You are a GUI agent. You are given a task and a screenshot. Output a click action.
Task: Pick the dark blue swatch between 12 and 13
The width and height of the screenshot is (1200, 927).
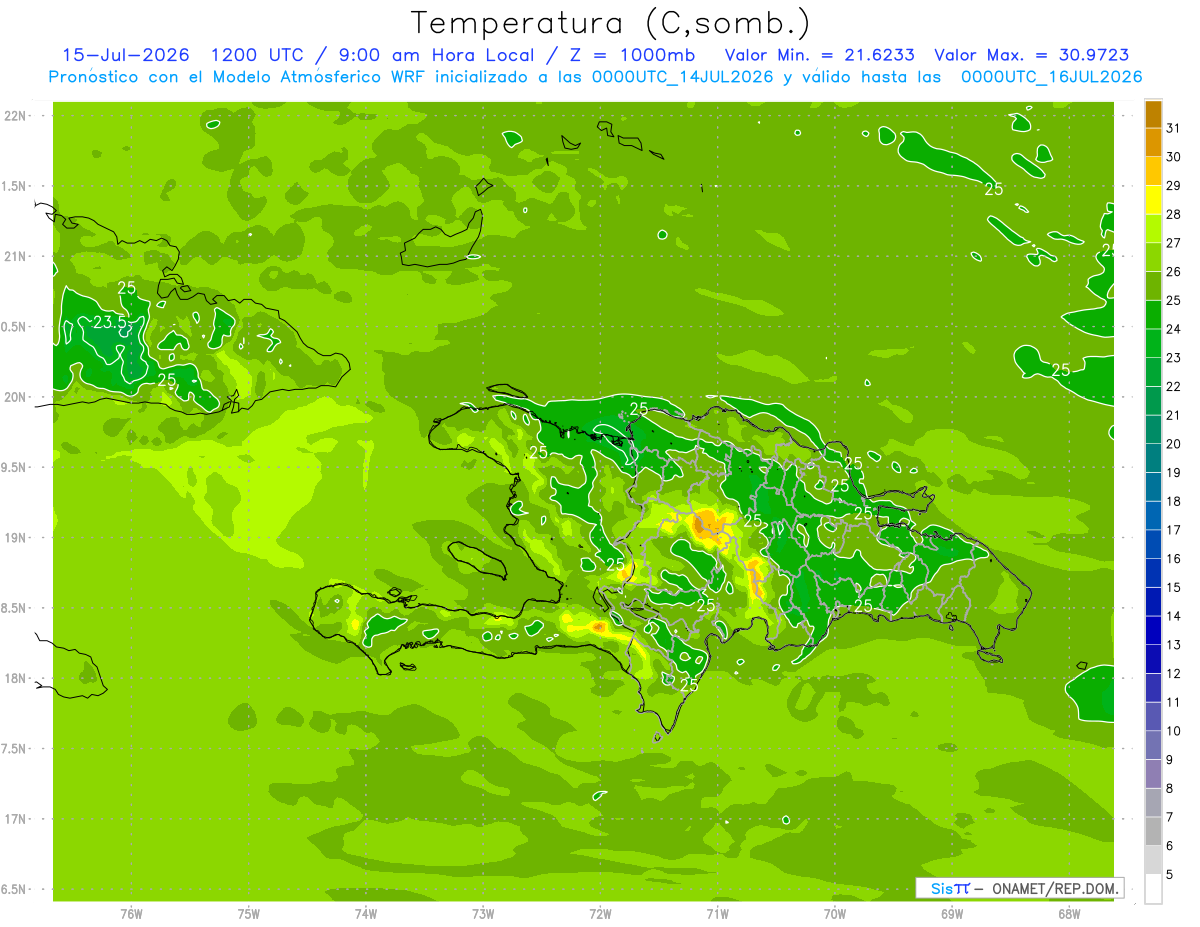(1153, 659)
